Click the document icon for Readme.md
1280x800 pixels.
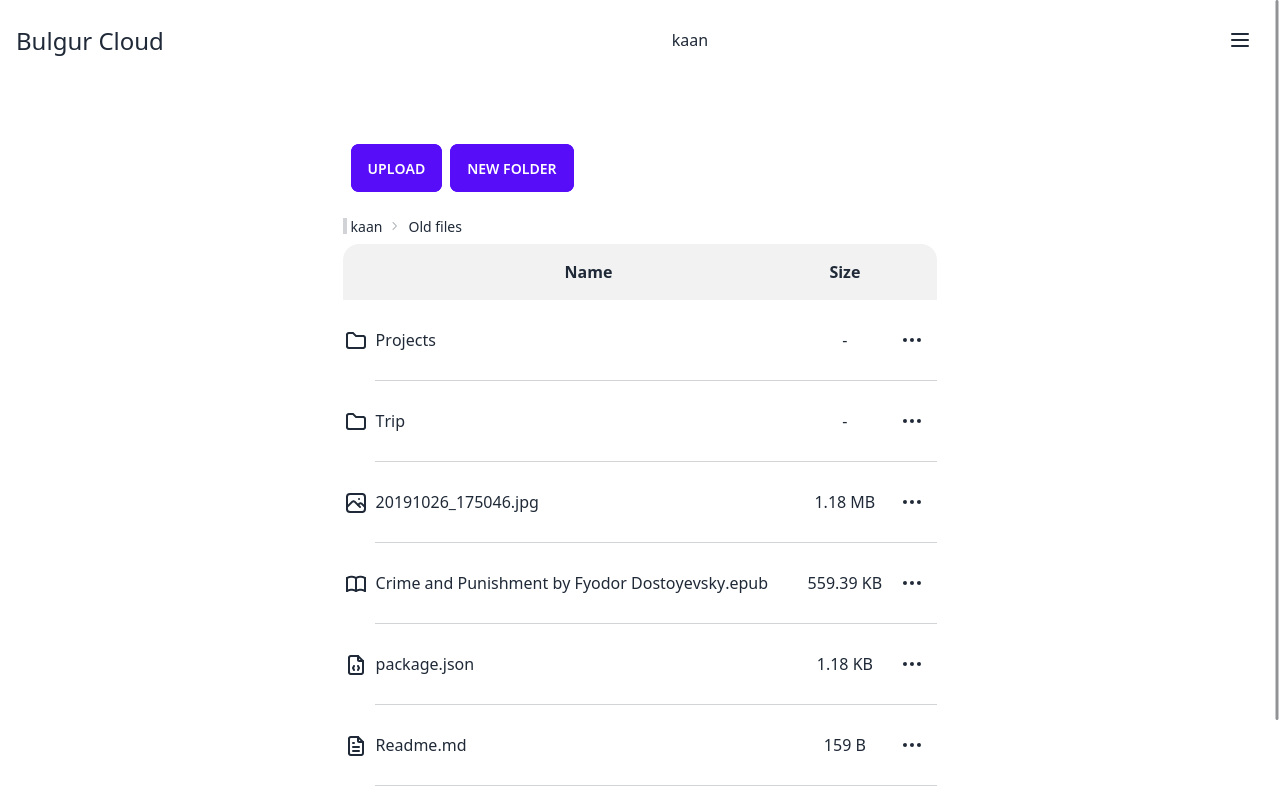click(x=356, y=746)
